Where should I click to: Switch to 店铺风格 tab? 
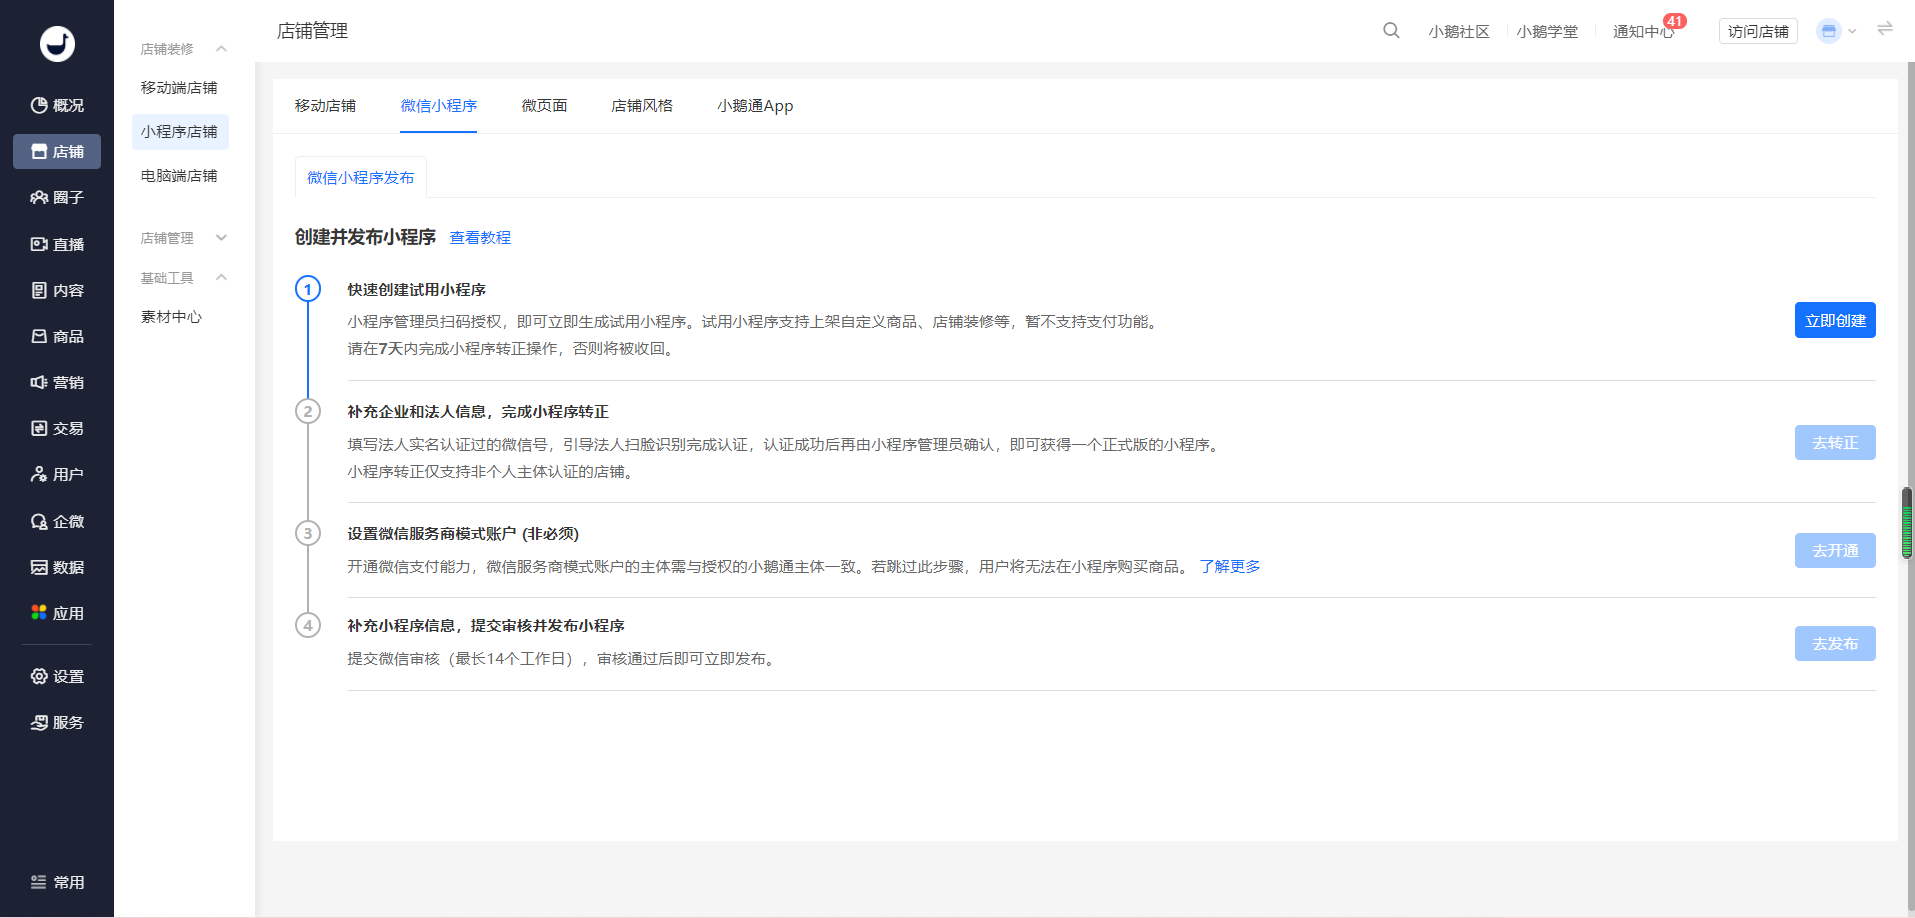click(642, 106)
